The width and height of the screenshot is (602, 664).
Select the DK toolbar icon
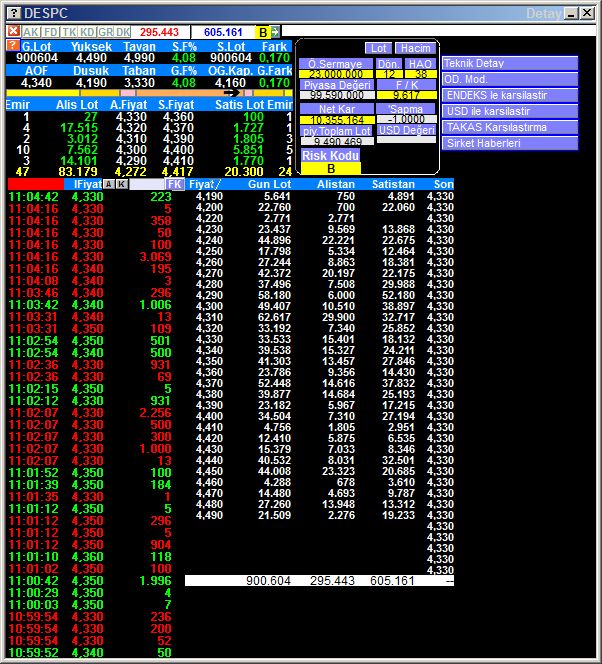(x=123, y=32)
